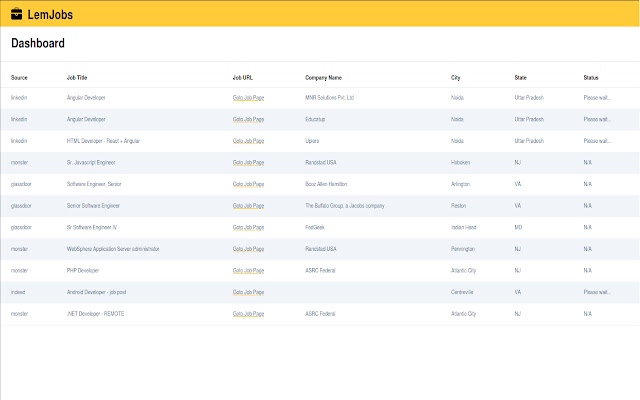This screenshot has width=640, height=400.
Task: Select 'Pennington' city cell
Action: (463, 249)
